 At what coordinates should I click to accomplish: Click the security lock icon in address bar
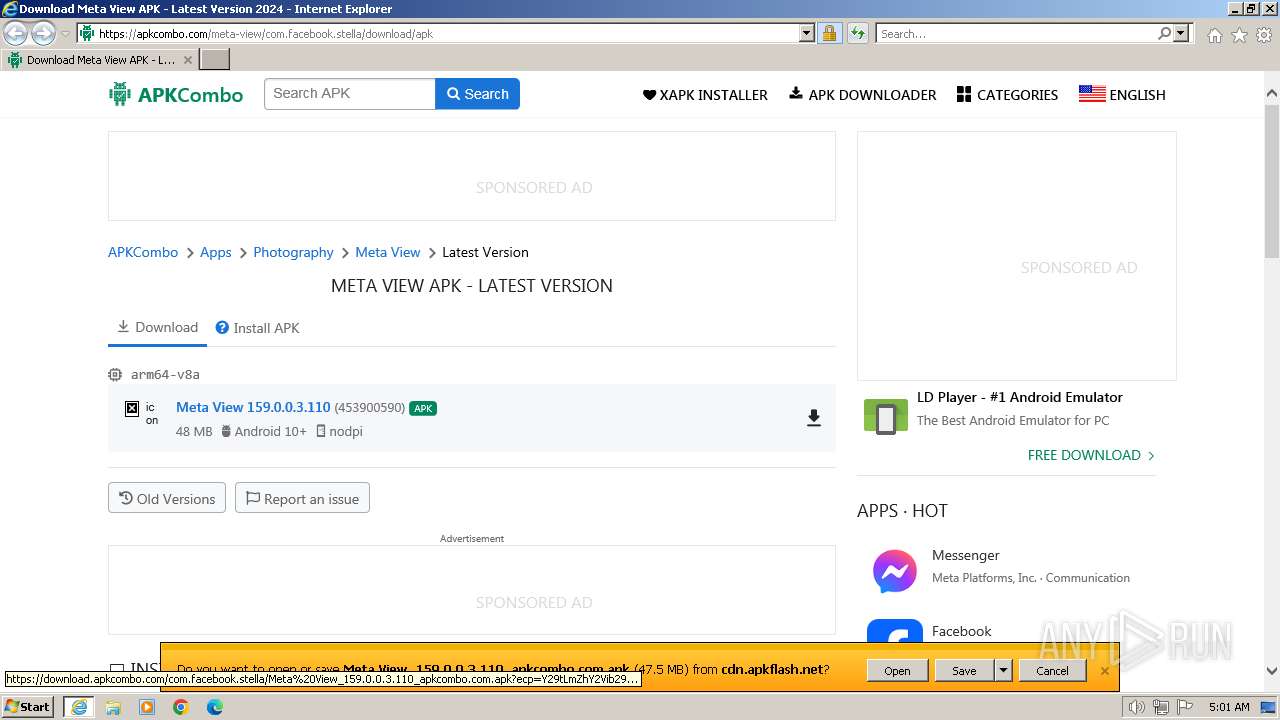(829, 33)
